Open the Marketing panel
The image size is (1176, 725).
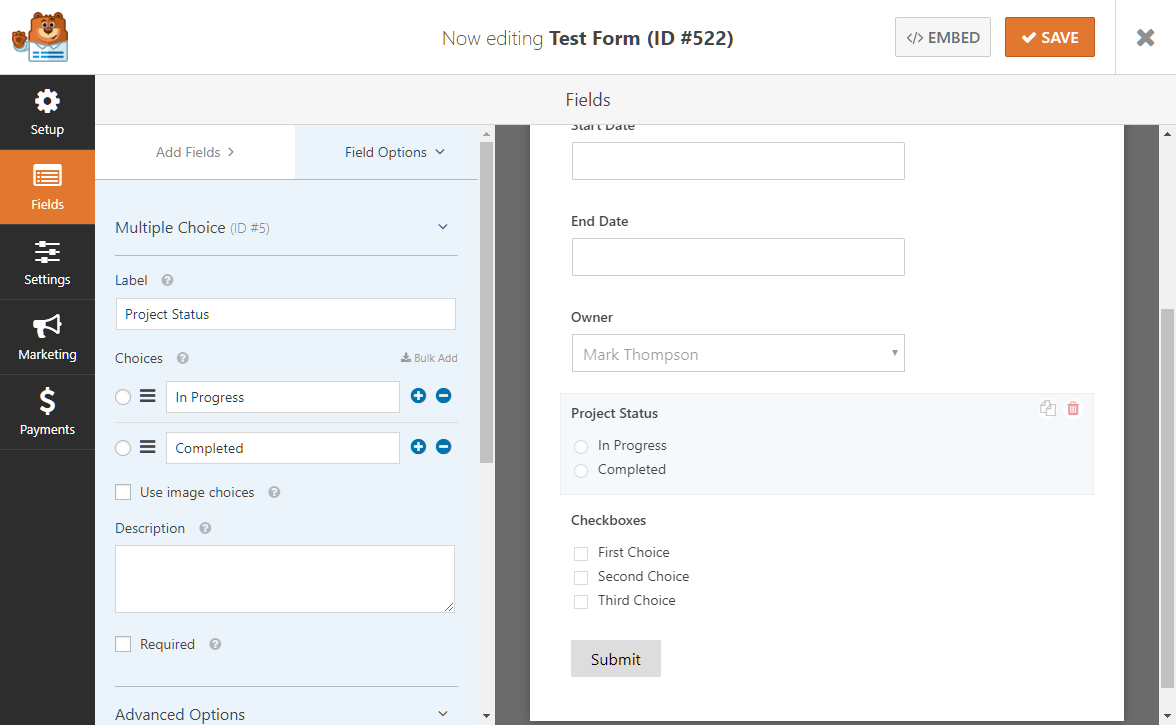click(47, 337)
